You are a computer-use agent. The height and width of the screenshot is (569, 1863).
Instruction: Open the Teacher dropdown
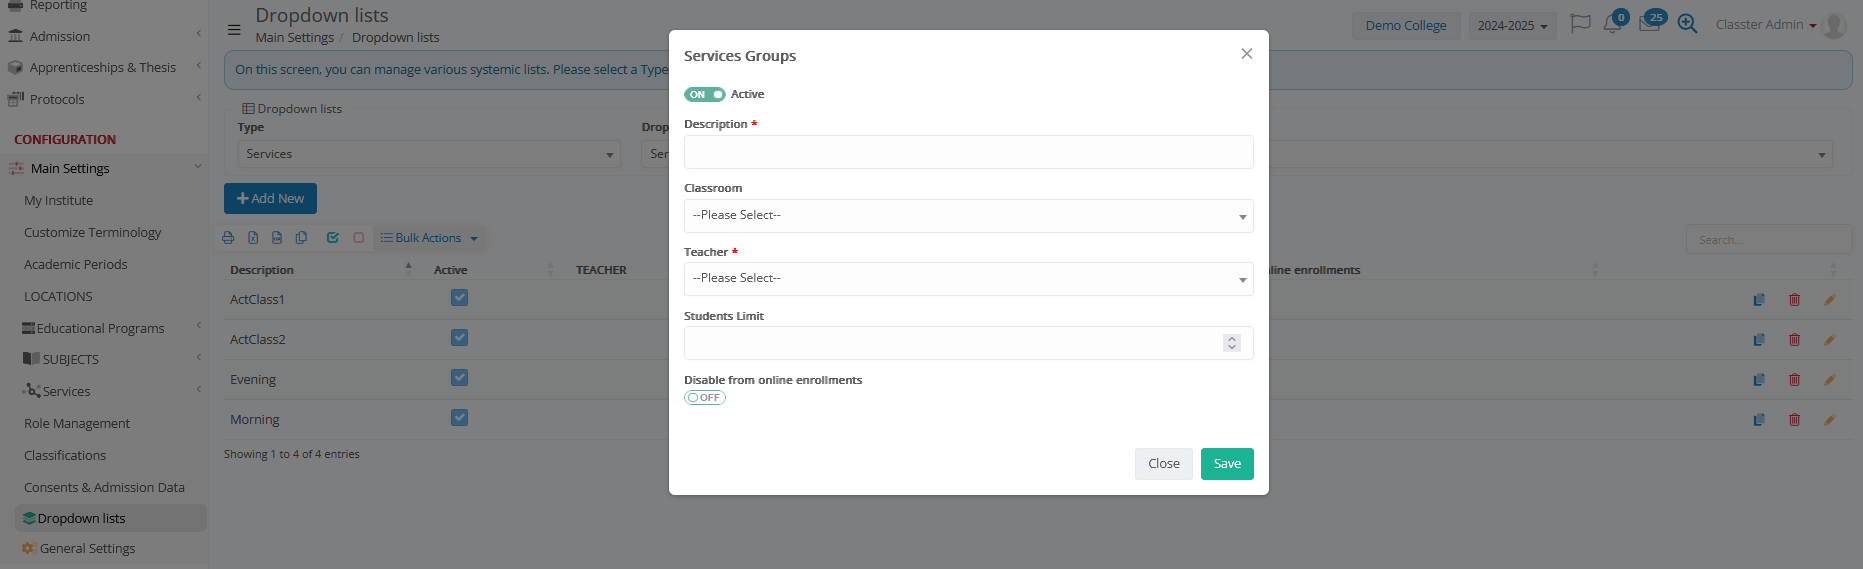point(968,279)
